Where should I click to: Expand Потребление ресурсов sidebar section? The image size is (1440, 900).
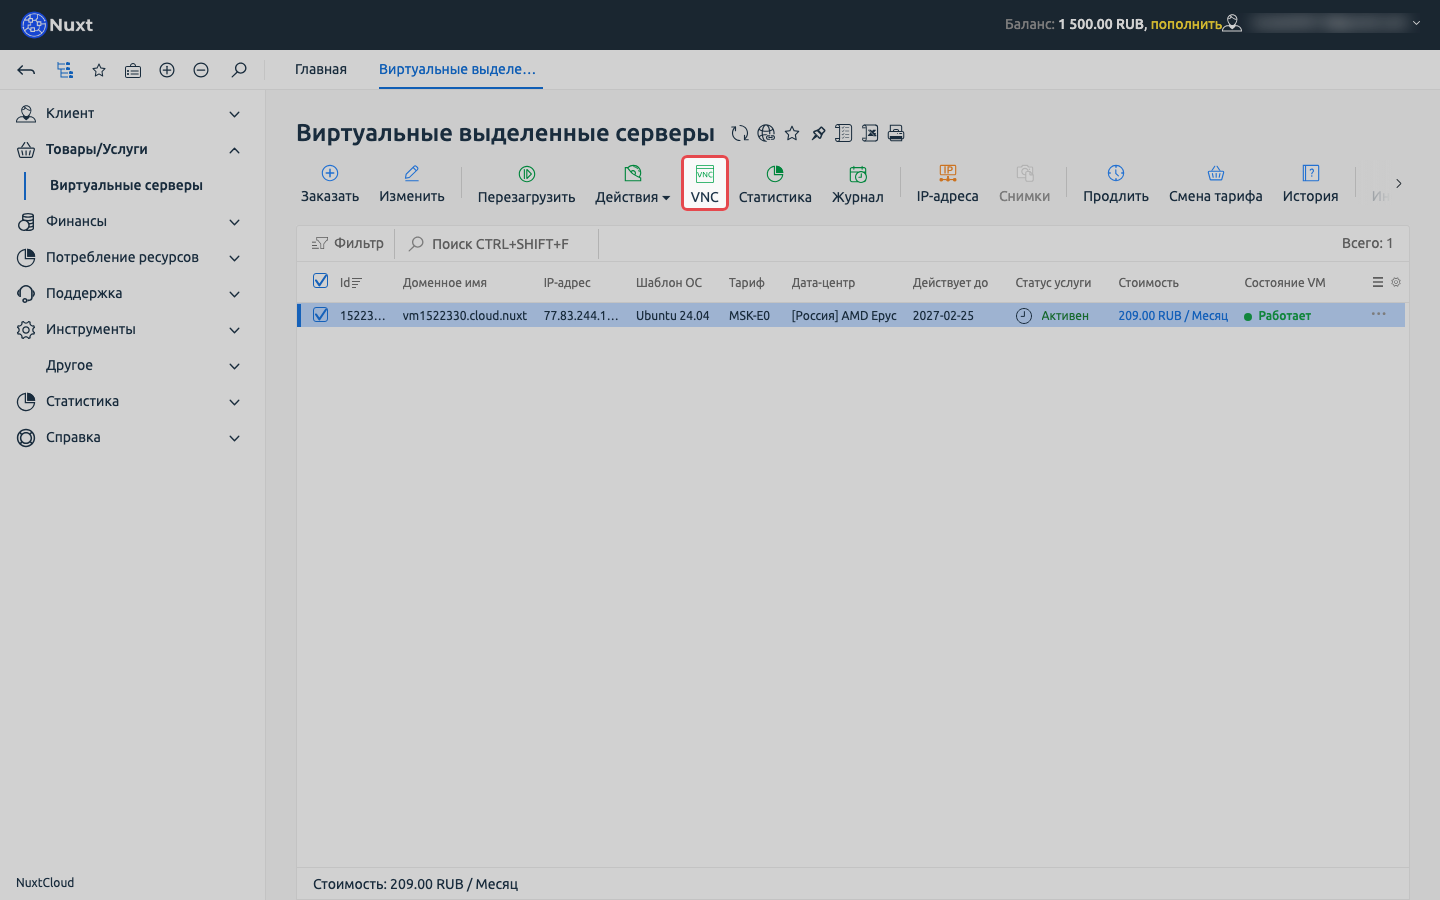tap(132, 258)
